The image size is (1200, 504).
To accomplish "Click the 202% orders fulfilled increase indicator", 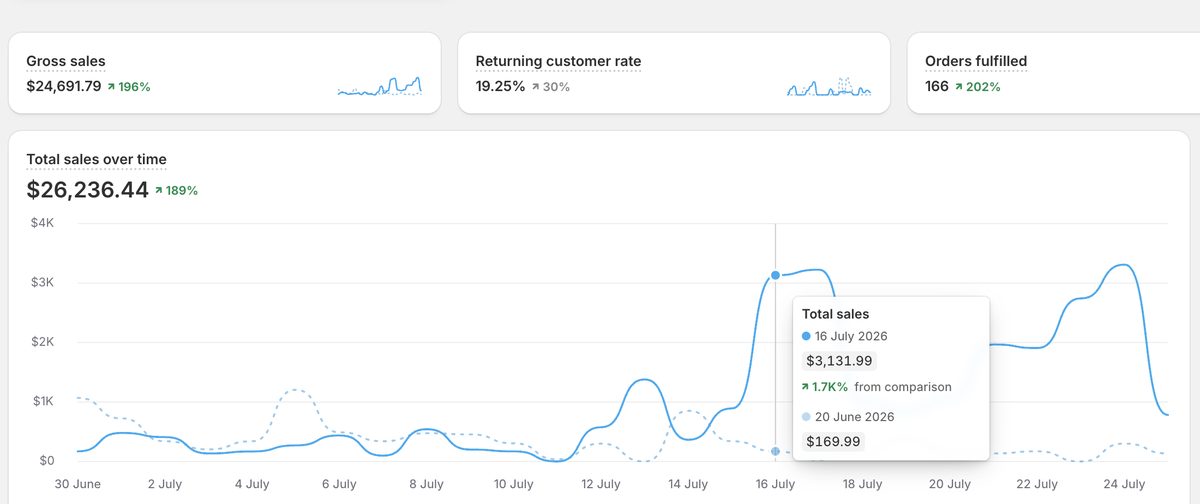I will coord(978,87).
